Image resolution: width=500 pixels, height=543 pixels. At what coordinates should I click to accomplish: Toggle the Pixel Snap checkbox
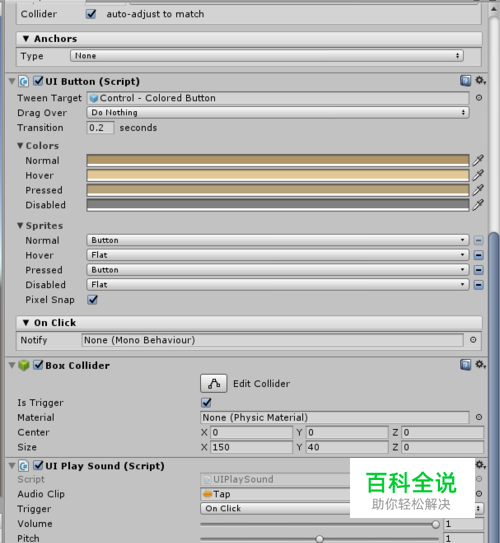click(x=92, y=300)
